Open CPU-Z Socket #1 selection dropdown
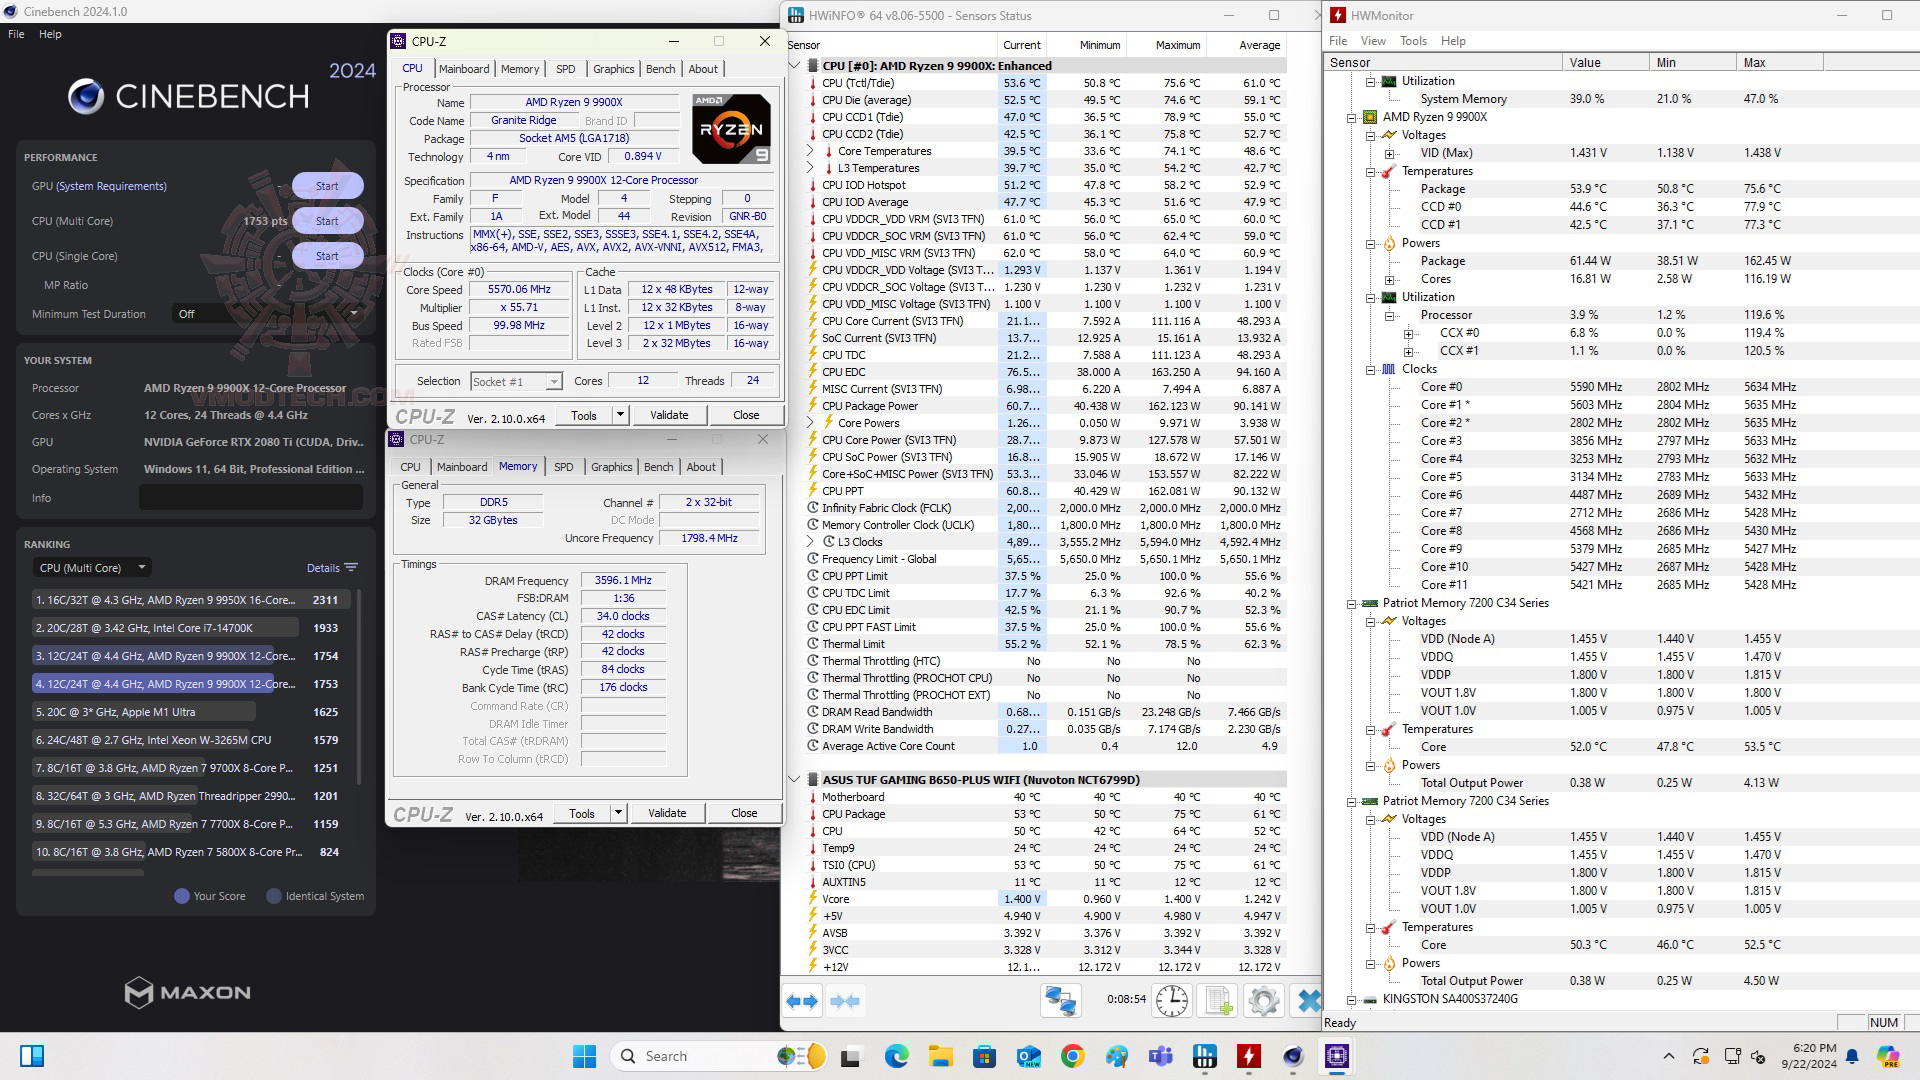The image size is (1920, 1080). [552, 381]
